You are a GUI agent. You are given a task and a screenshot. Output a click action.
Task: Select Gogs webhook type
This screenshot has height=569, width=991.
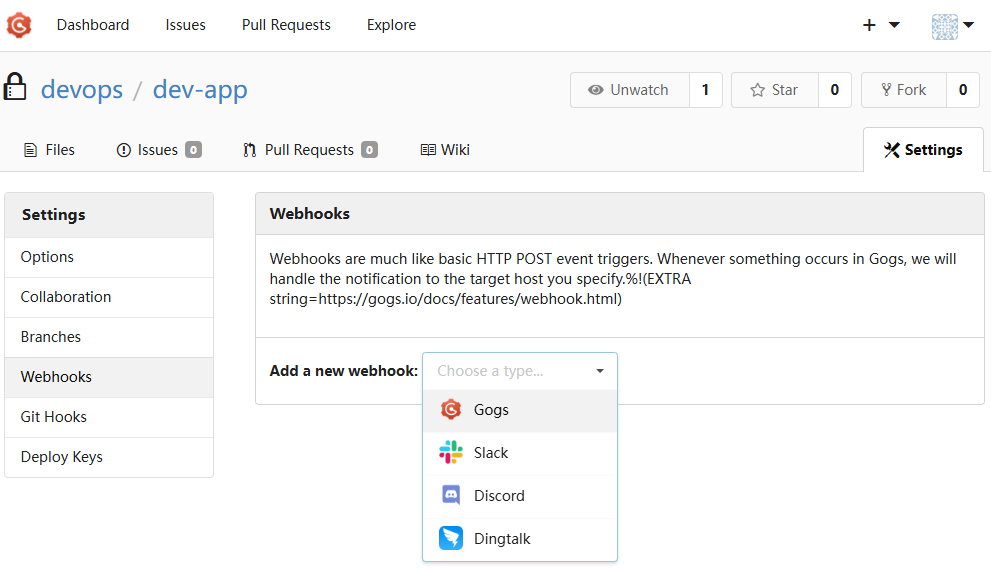[520, 410]
